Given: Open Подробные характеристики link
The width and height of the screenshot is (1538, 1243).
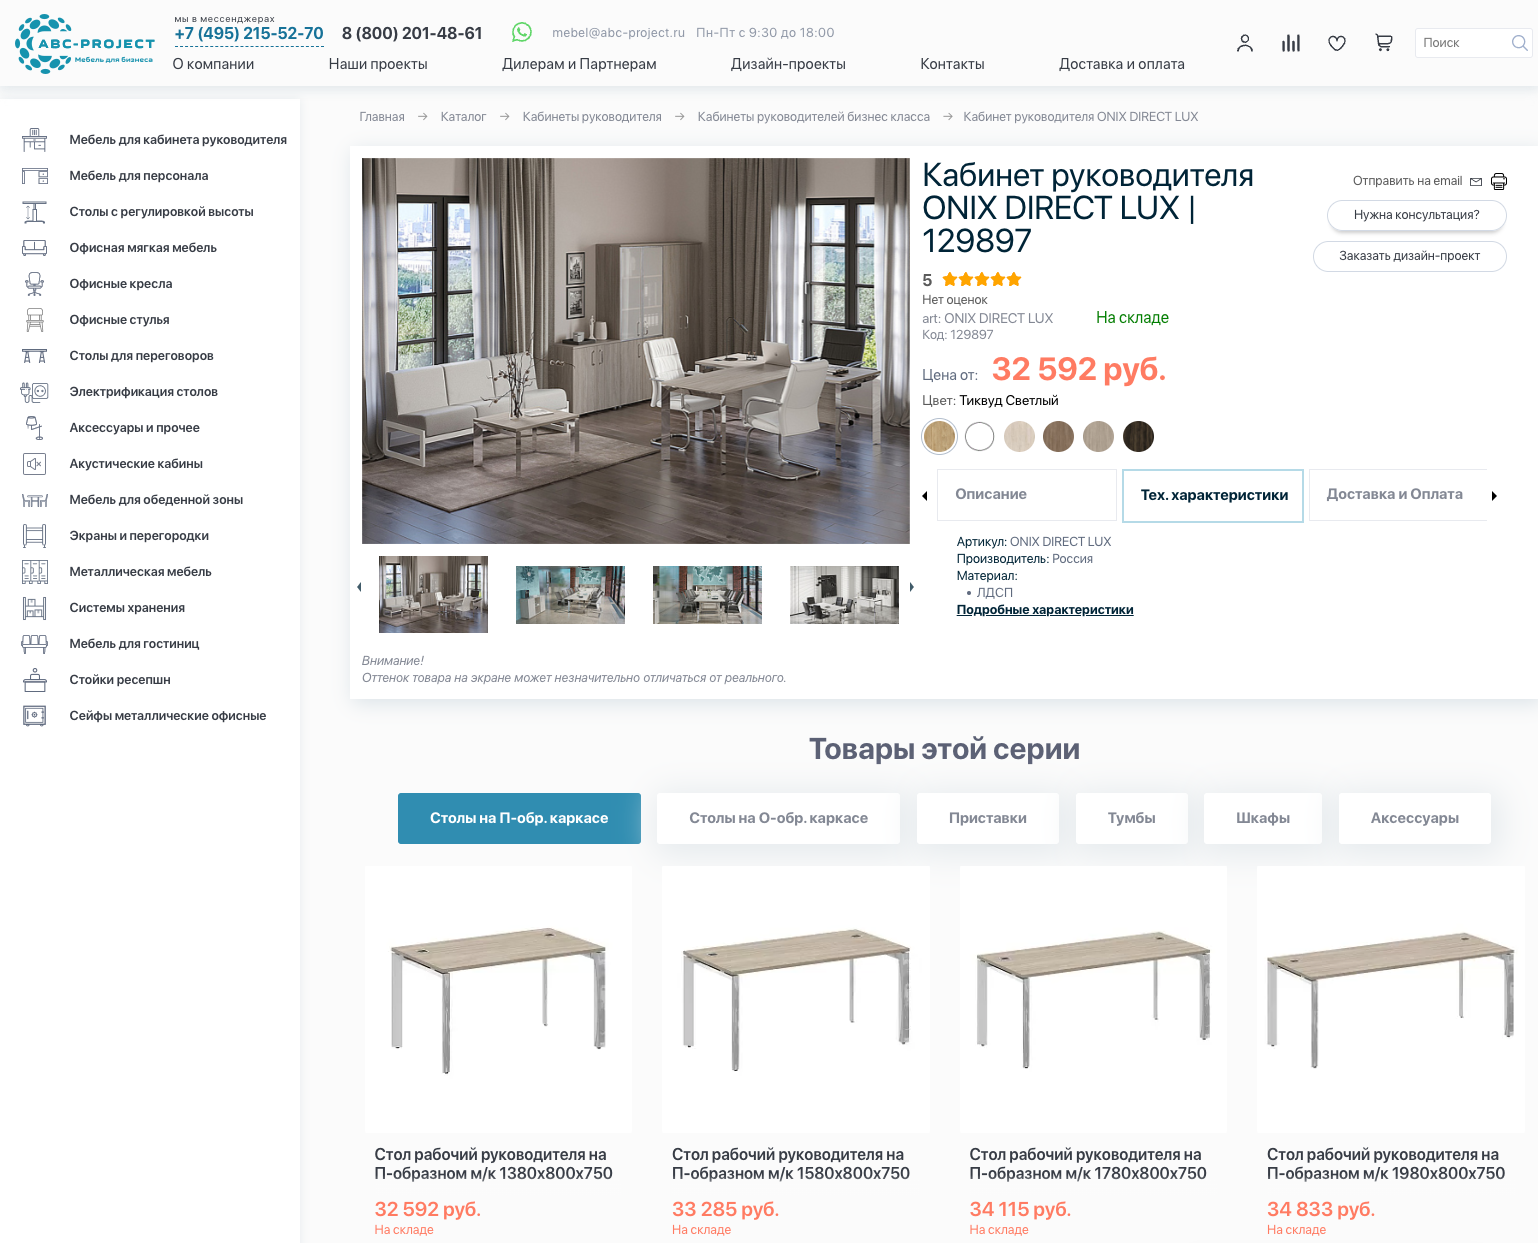Looking at the screenshot, I should click(1045, 610).
